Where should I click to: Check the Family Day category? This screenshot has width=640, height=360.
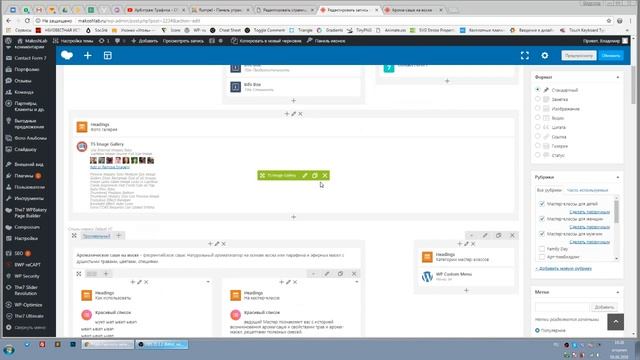pos(542,249)
